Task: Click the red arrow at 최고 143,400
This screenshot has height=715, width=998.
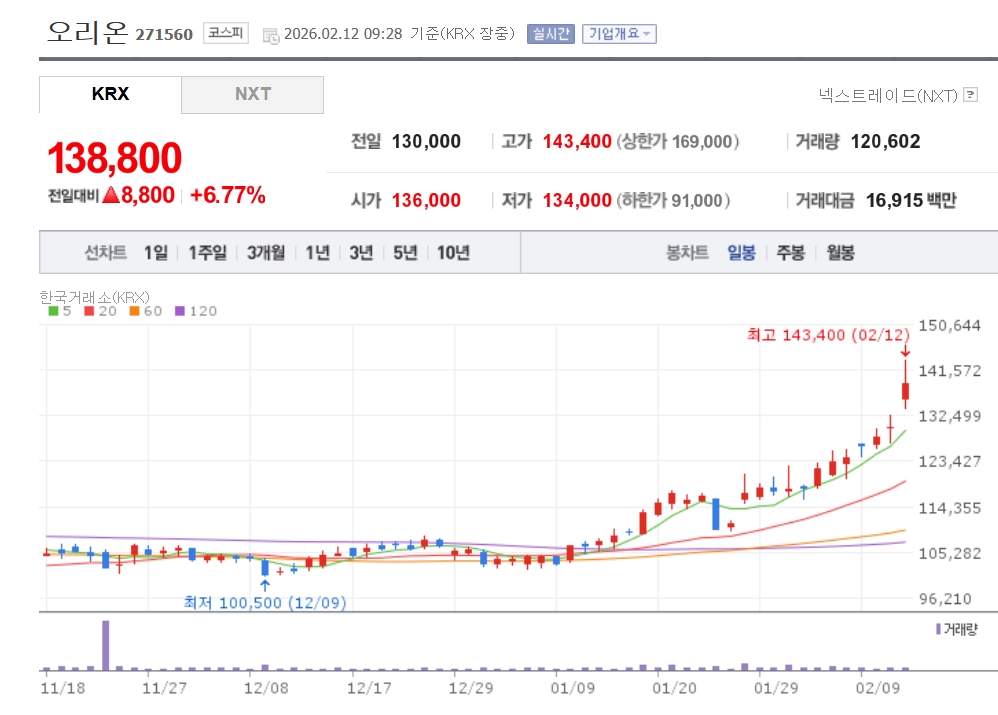Action: click(x=905, y=350)
